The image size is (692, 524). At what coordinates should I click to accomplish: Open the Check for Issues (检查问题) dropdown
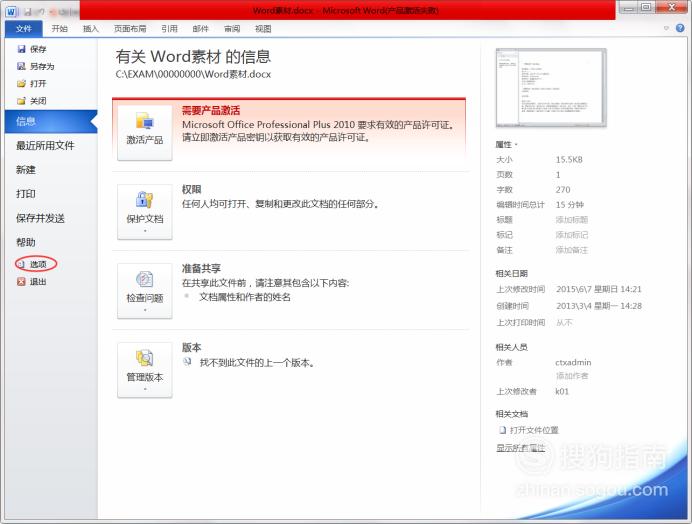point(145,291)
